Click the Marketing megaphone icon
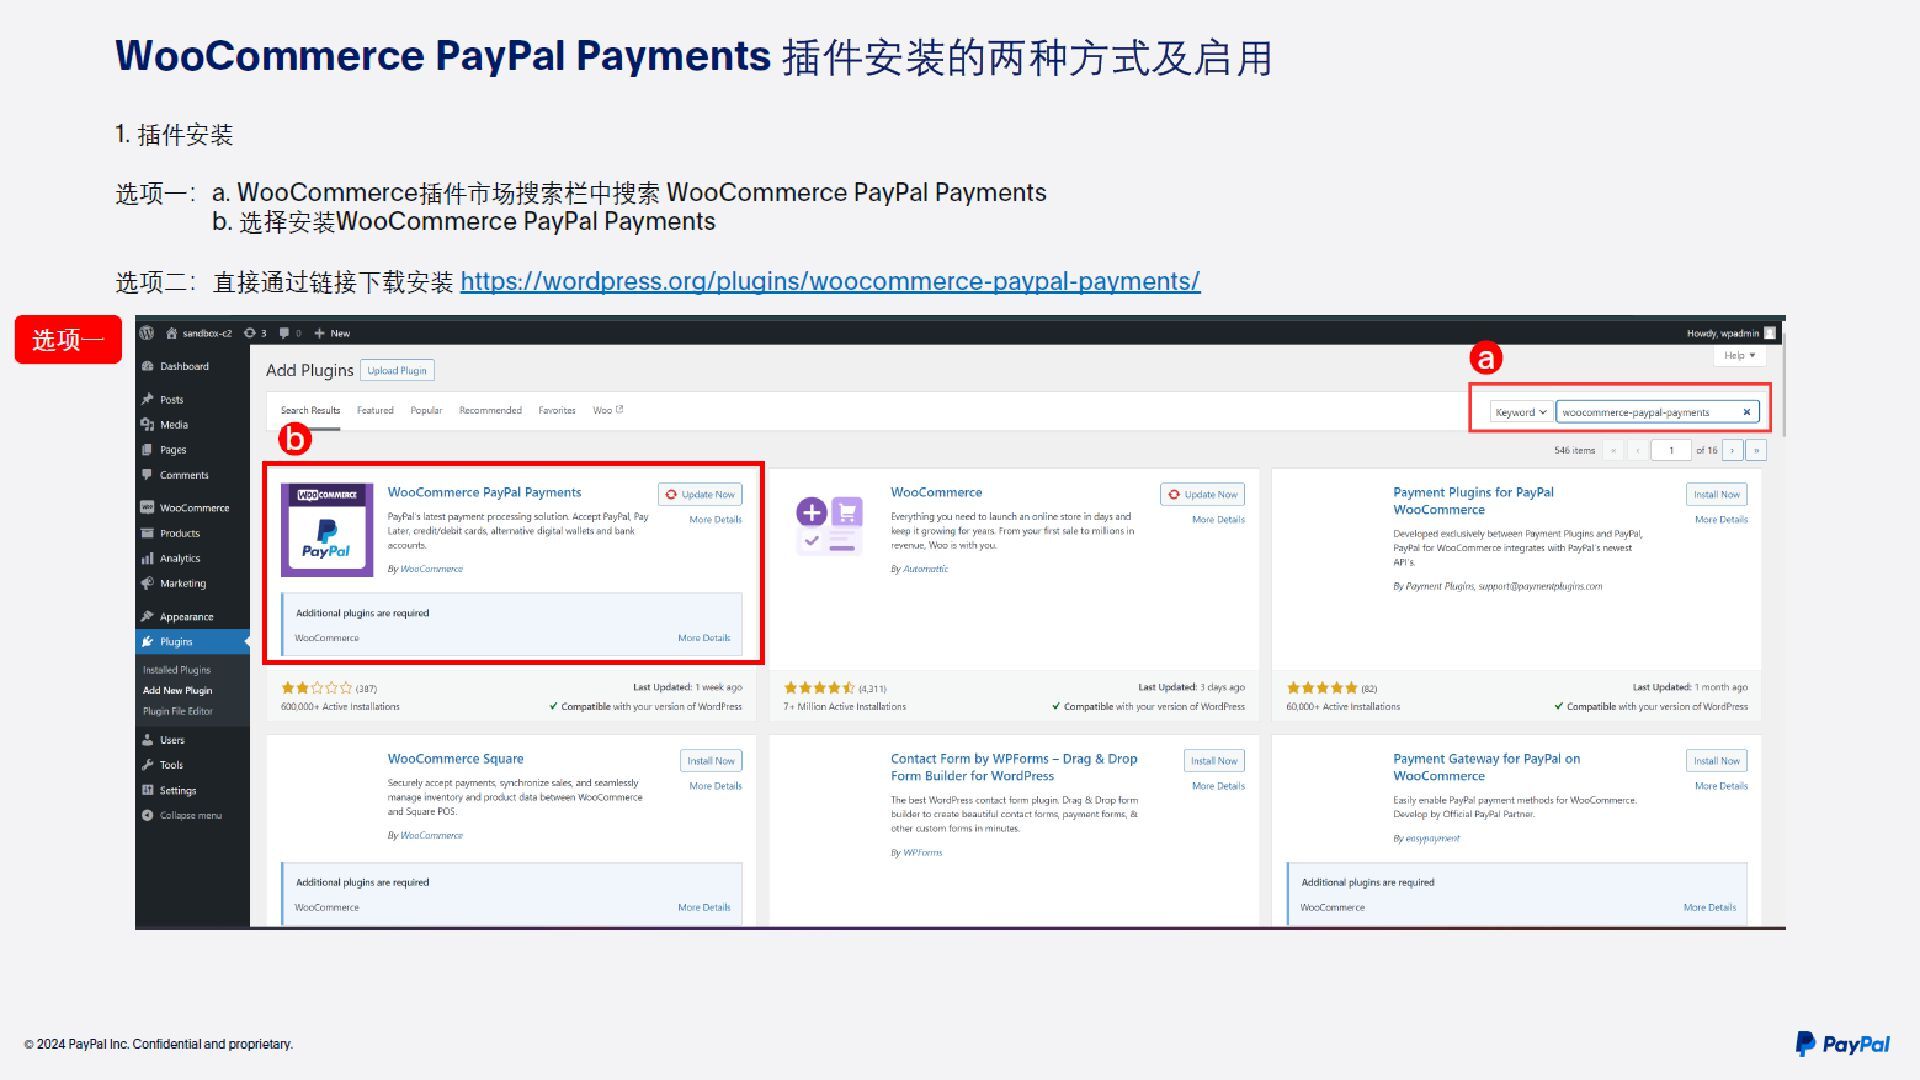The width and height of the screenshot is (1920, 1080). pos(148,583)
